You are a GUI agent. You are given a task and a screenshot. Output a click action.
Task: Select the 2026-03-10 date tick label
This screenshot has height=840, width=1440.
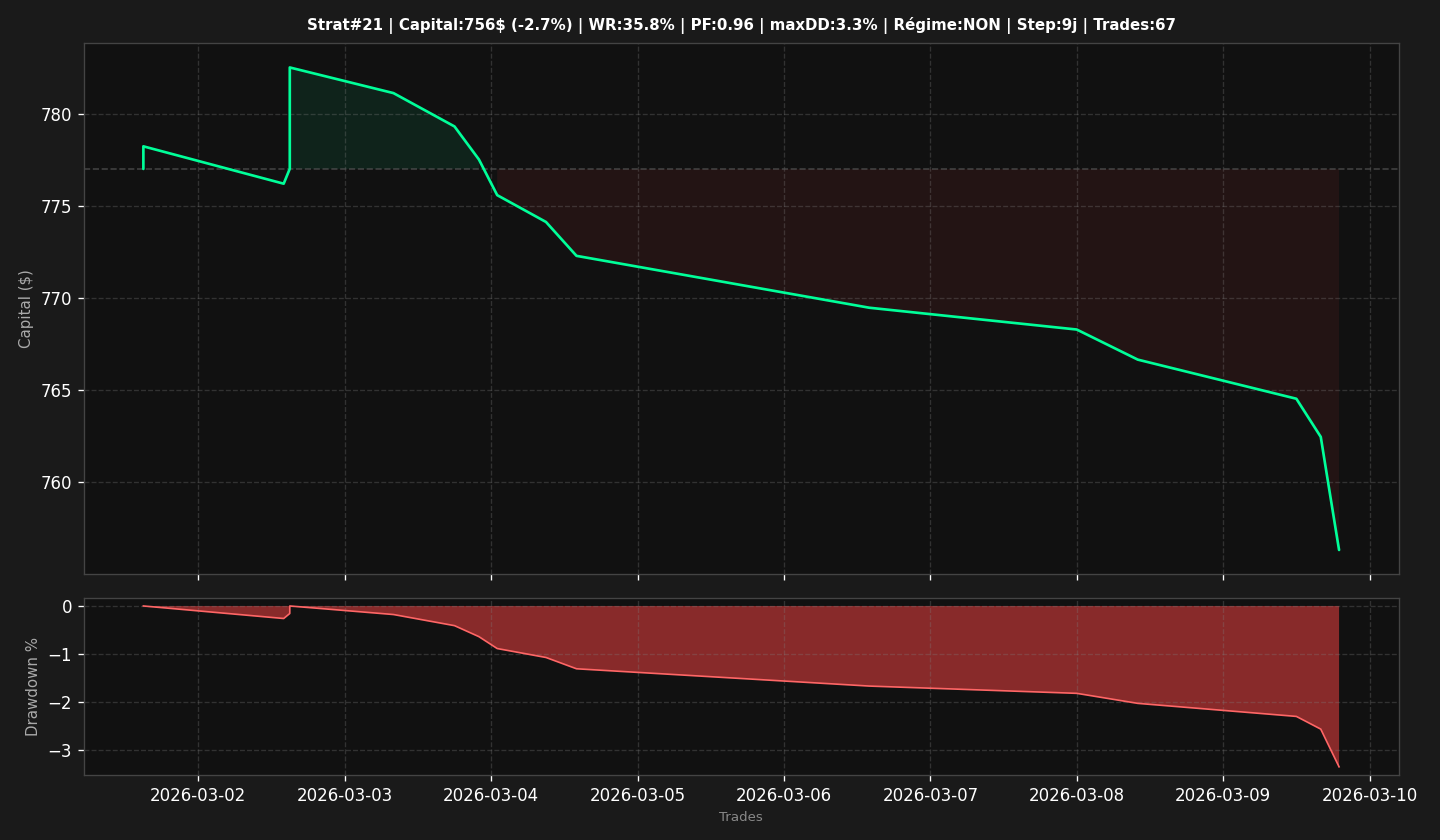point(1370,795)
